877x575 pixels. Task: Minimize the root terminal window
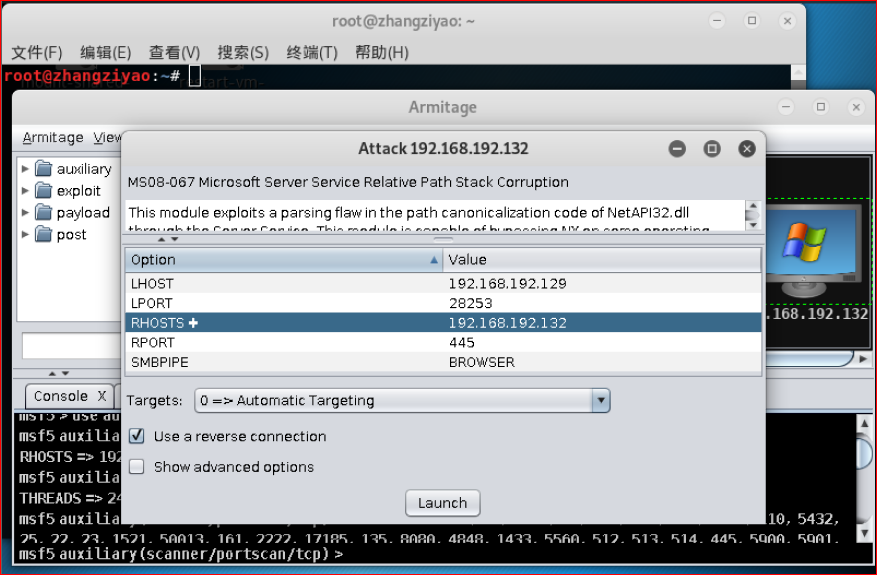pos(717,21)
